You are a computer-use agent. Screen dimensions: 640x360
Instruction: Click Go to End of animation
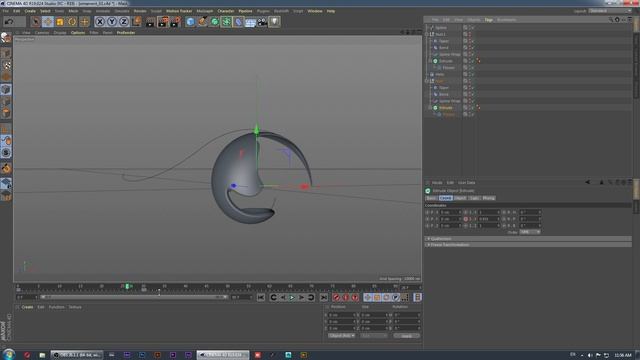click(x=324, y=298)
